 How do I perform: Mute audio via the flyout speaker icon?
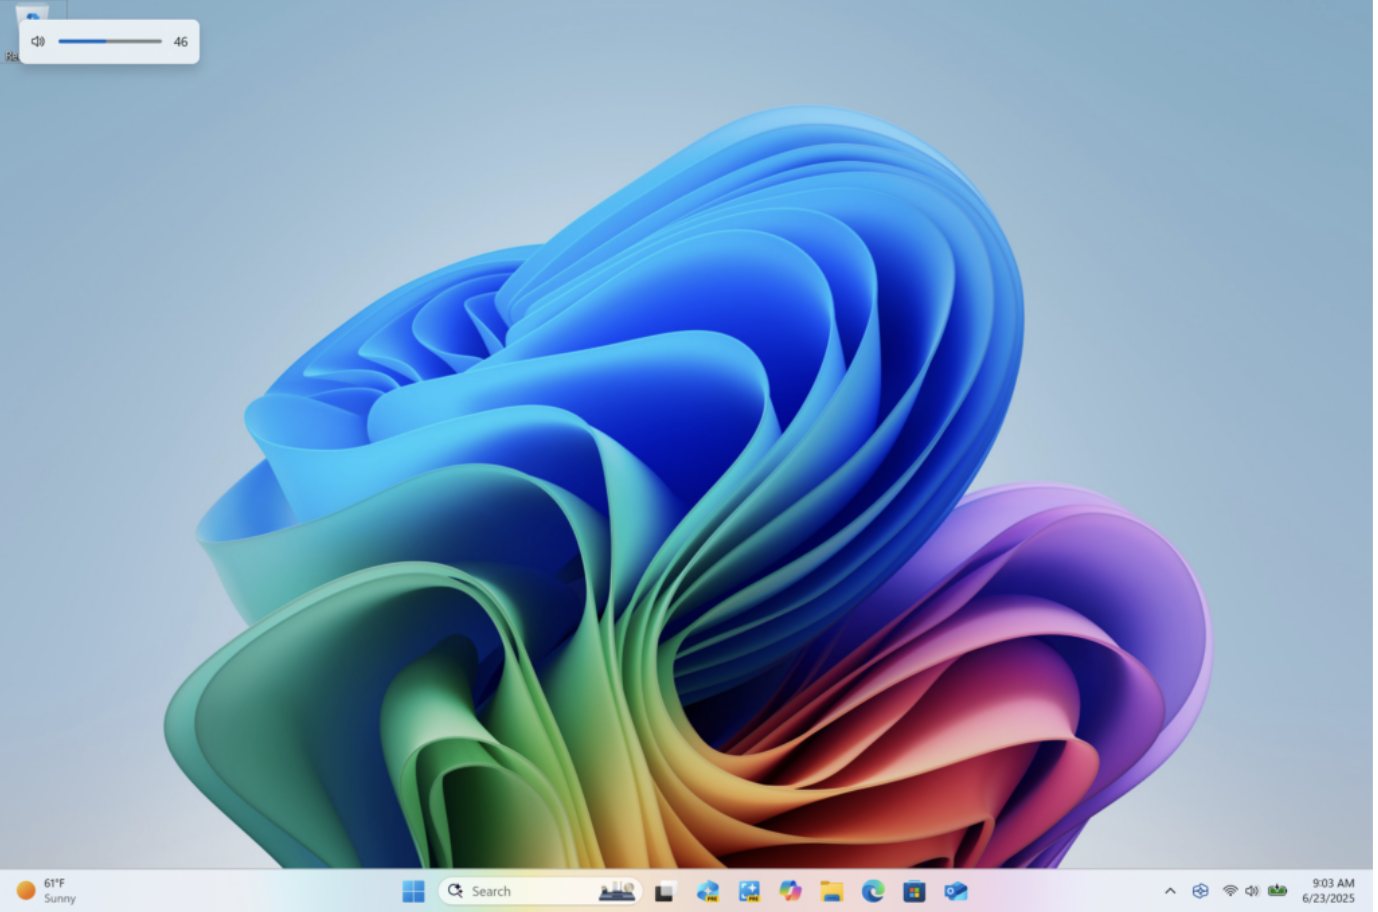[38, 41]
